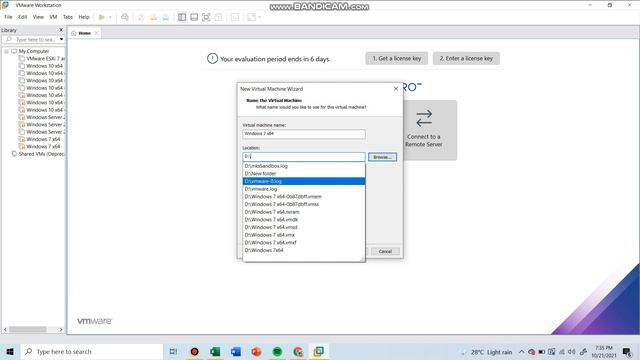This screenshot has height=360, width=640.
Task: Click the green Power On play icon
Action: [102, 17]
